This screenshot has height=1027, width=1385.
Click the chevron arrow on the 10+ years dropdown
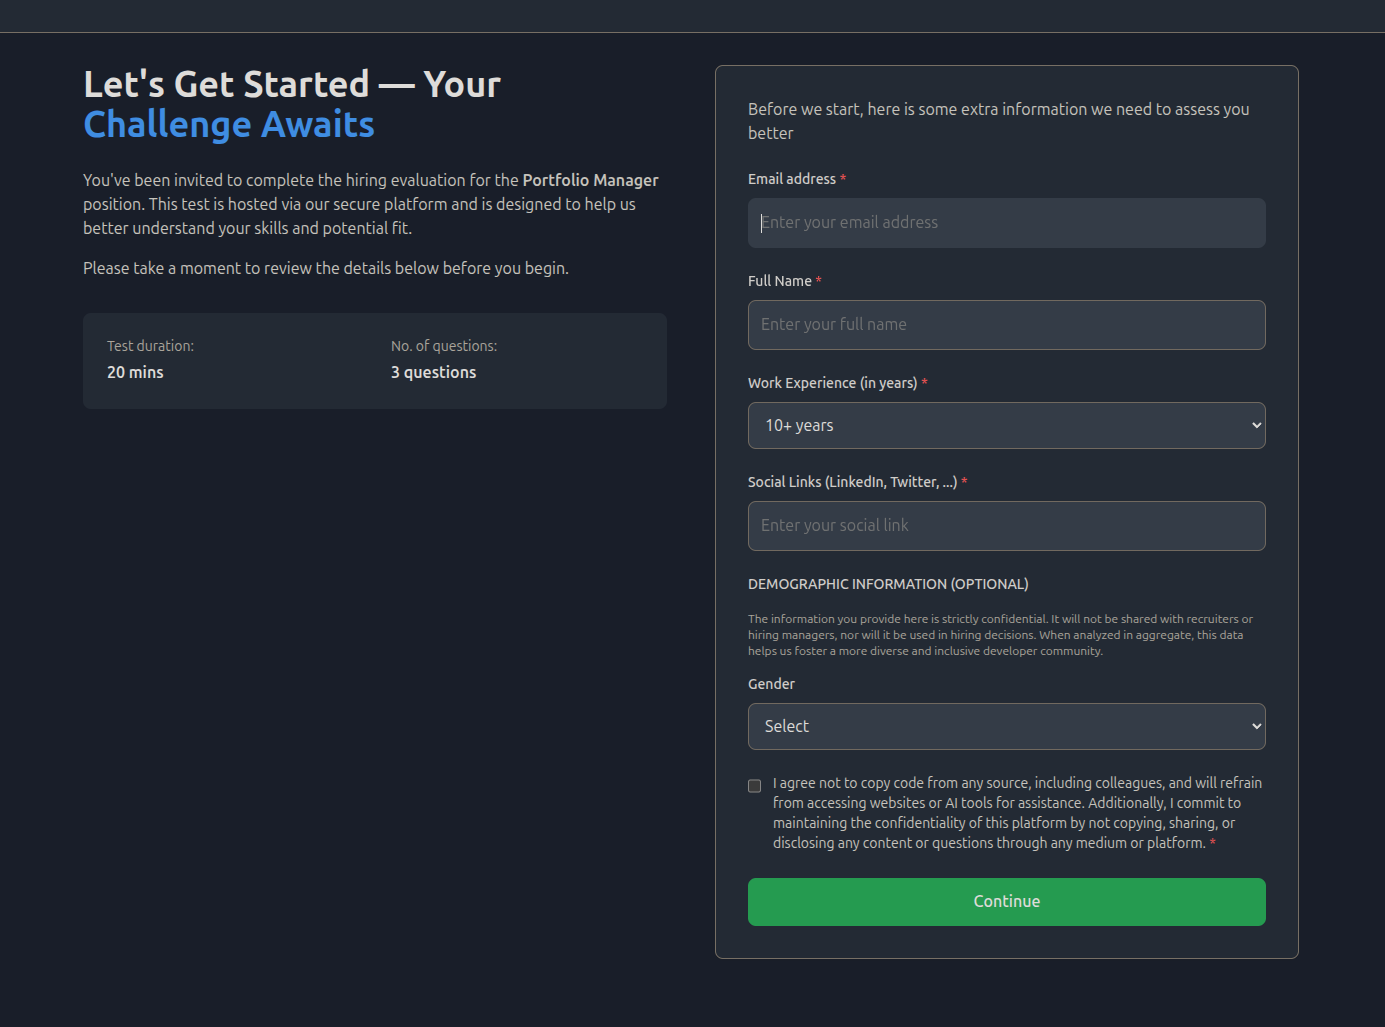pos(1256,426)
